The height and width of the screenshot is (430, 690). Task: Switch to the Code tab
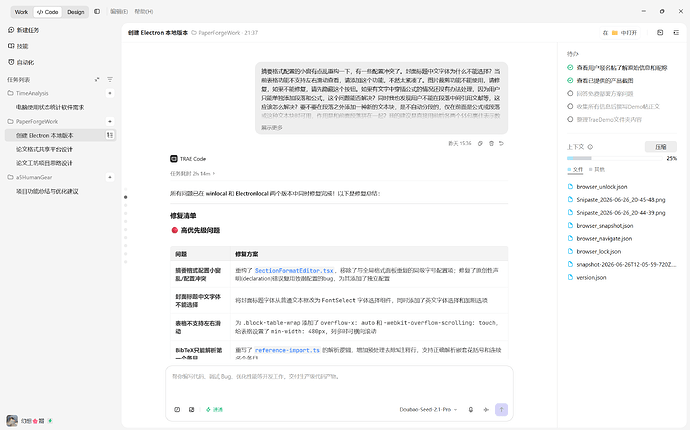point(48,12)
